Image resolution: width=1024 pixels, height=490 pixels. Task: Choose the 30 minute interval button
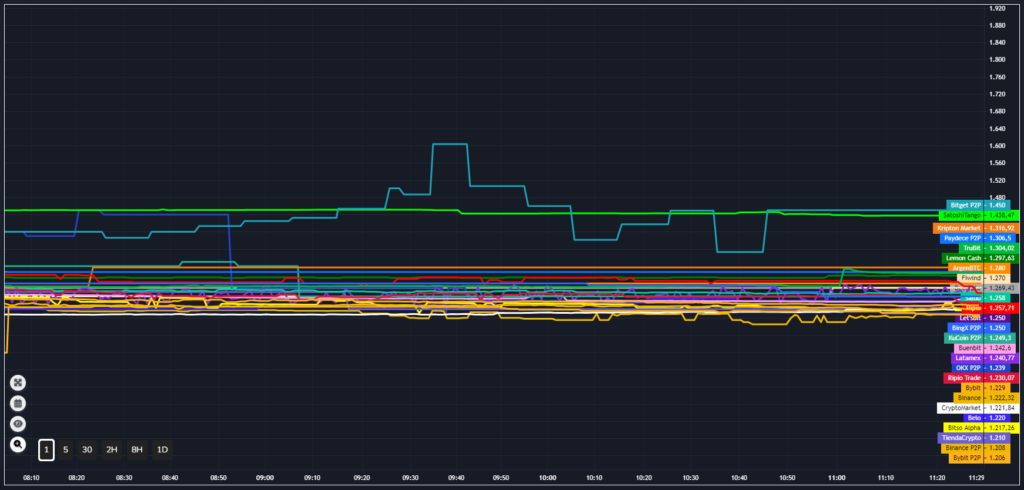(87, 450)
